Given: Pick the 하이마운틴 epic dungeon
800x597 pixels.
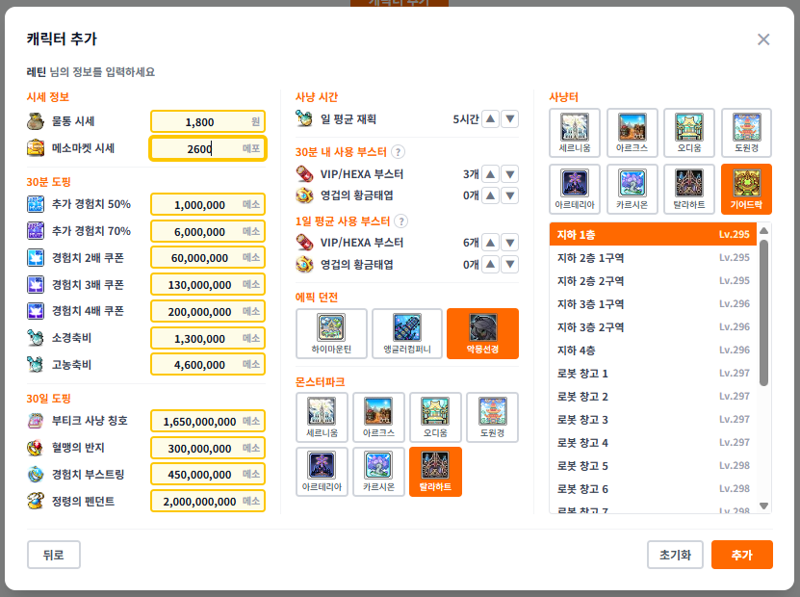Looking at the screenshot, I should tap(331, 334).
